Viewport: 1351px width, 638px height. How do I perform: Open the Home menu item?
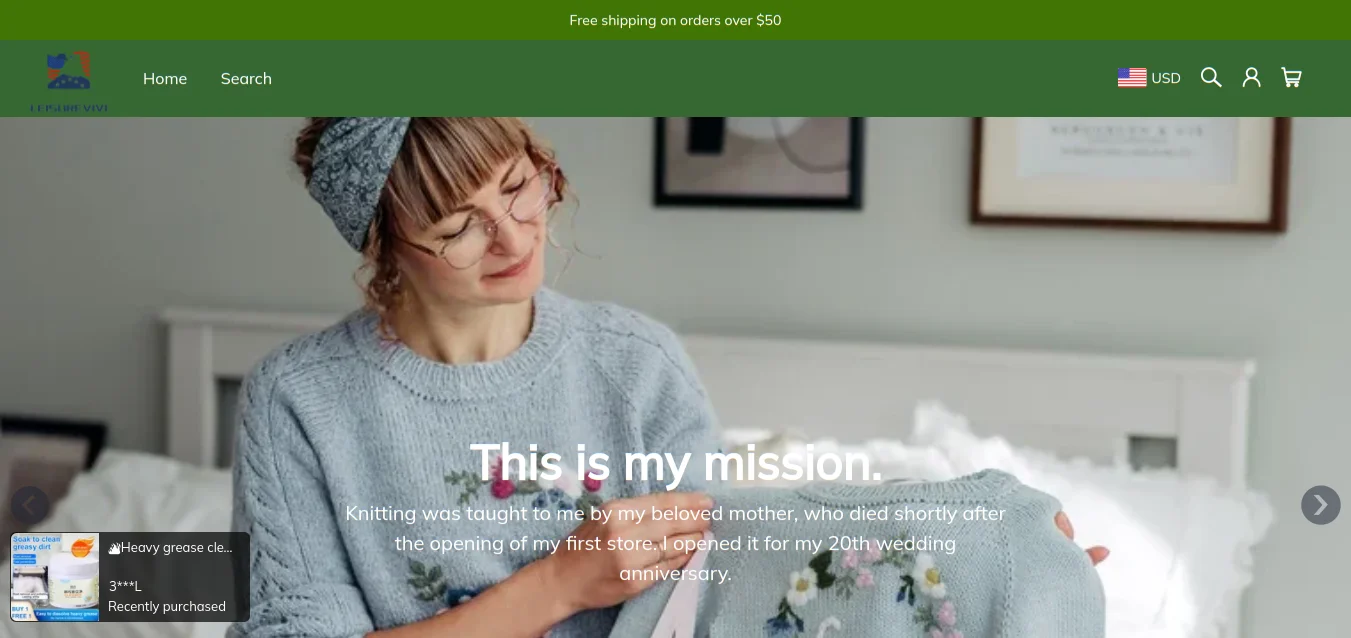pos(165,79)
